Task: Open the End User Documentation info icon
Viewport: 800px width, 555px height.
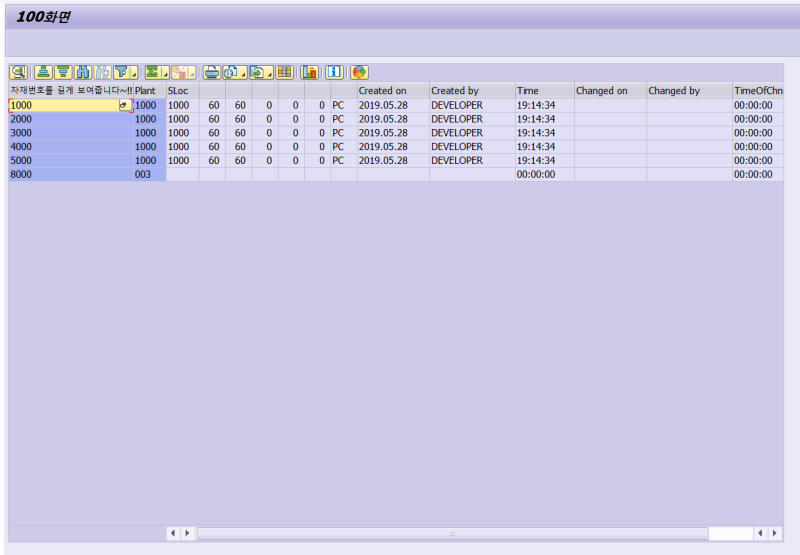Action: click(x=335, y=72)
